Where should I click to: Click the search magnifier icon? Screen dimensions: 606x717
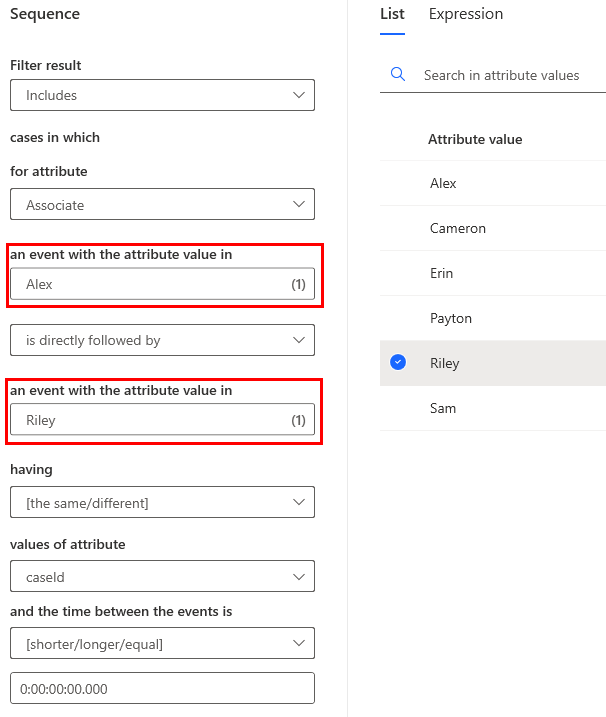397,74
